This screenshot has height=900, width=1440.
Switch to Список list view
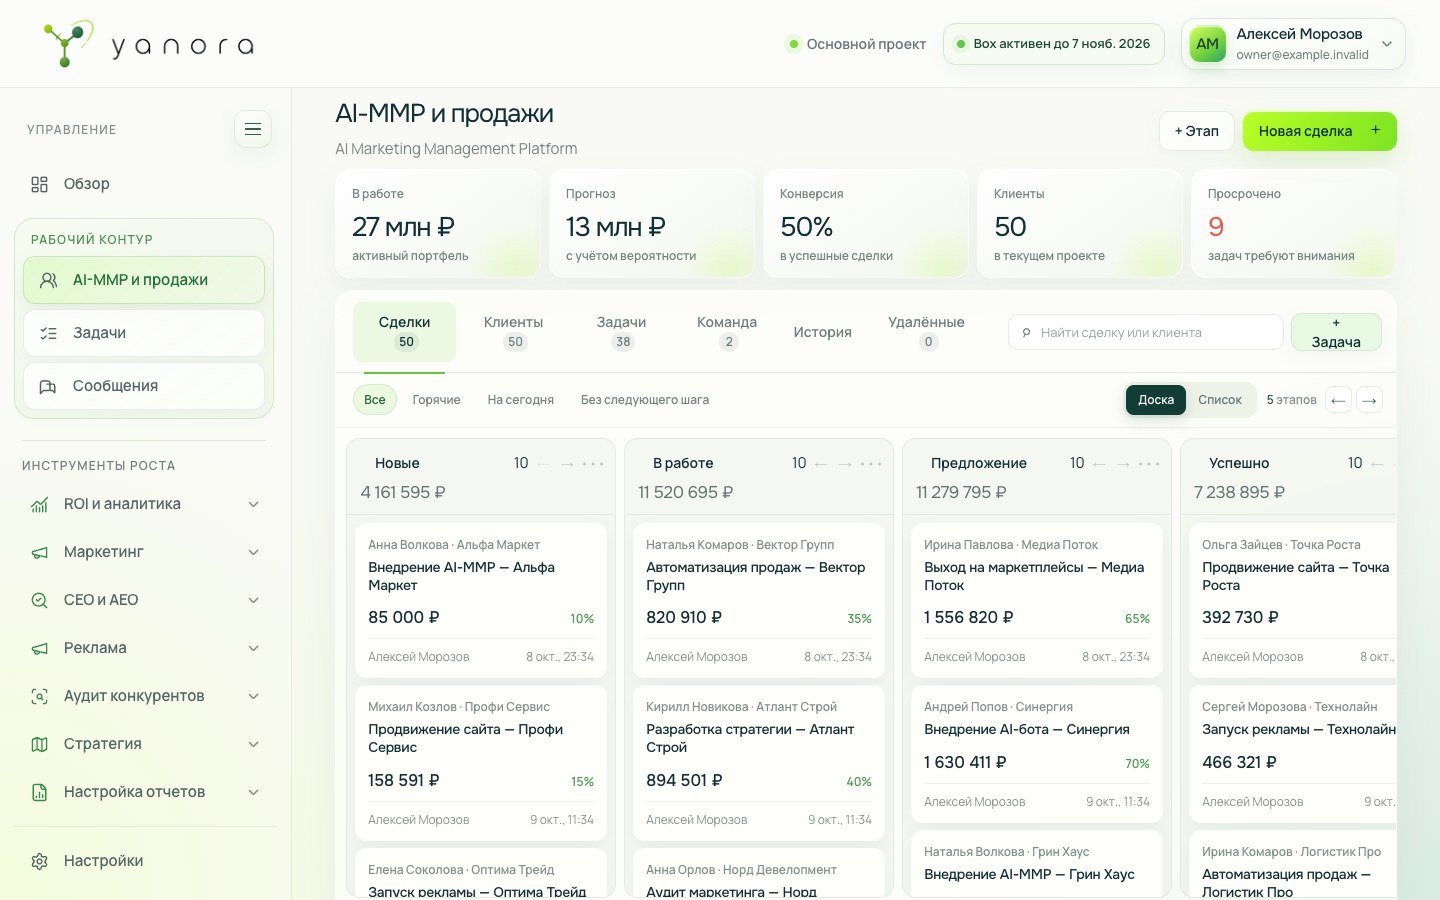pyautogui.click(x=1220, y=400)
